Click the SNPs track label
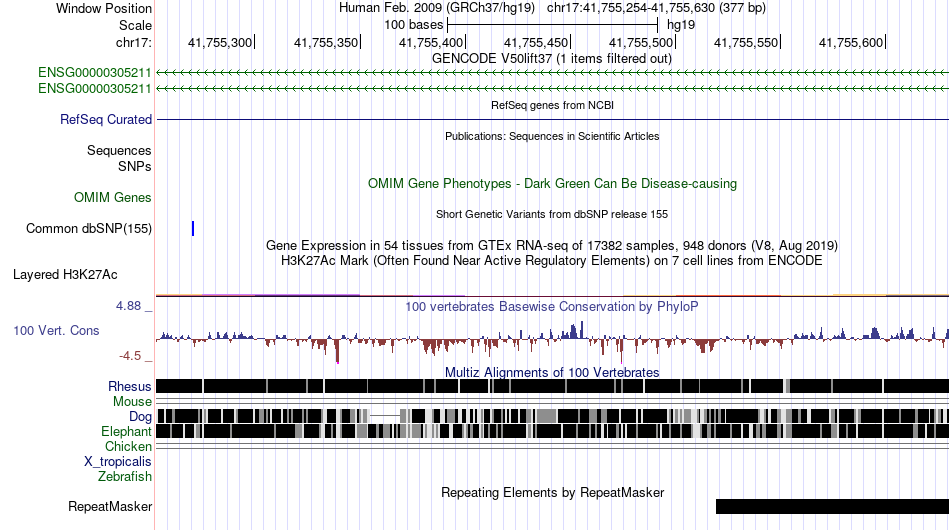Viewport: 950px width, 530px height. point(135,166)
